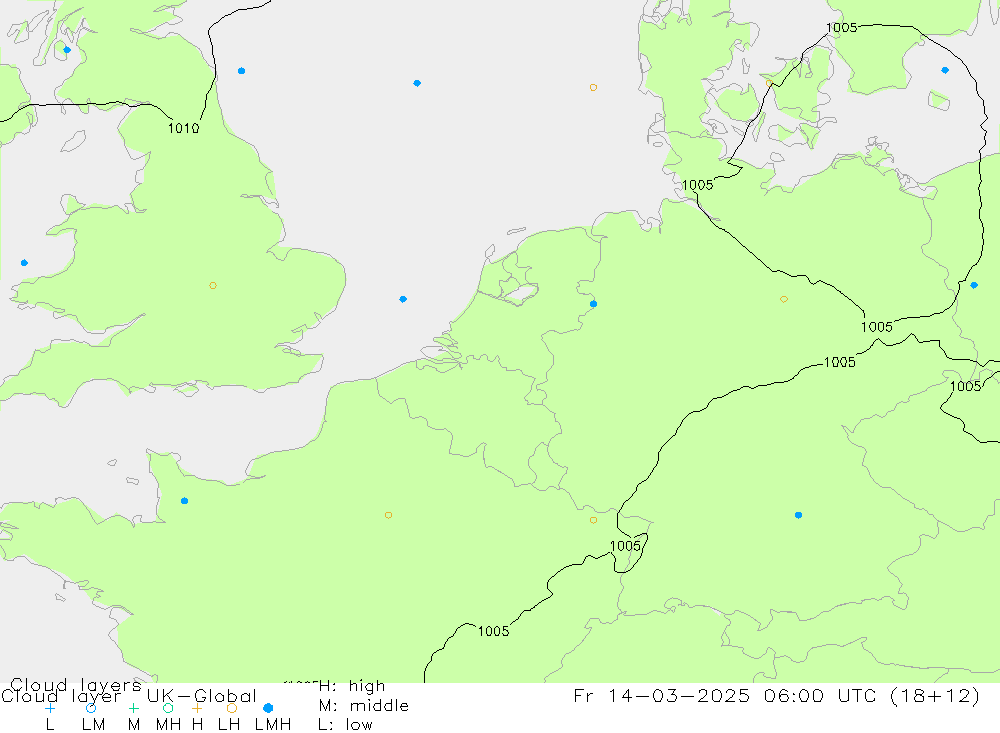Select the LMH cloud marker over western Scotland islands
1000x733 pixels.
click(x=67, y=50)
